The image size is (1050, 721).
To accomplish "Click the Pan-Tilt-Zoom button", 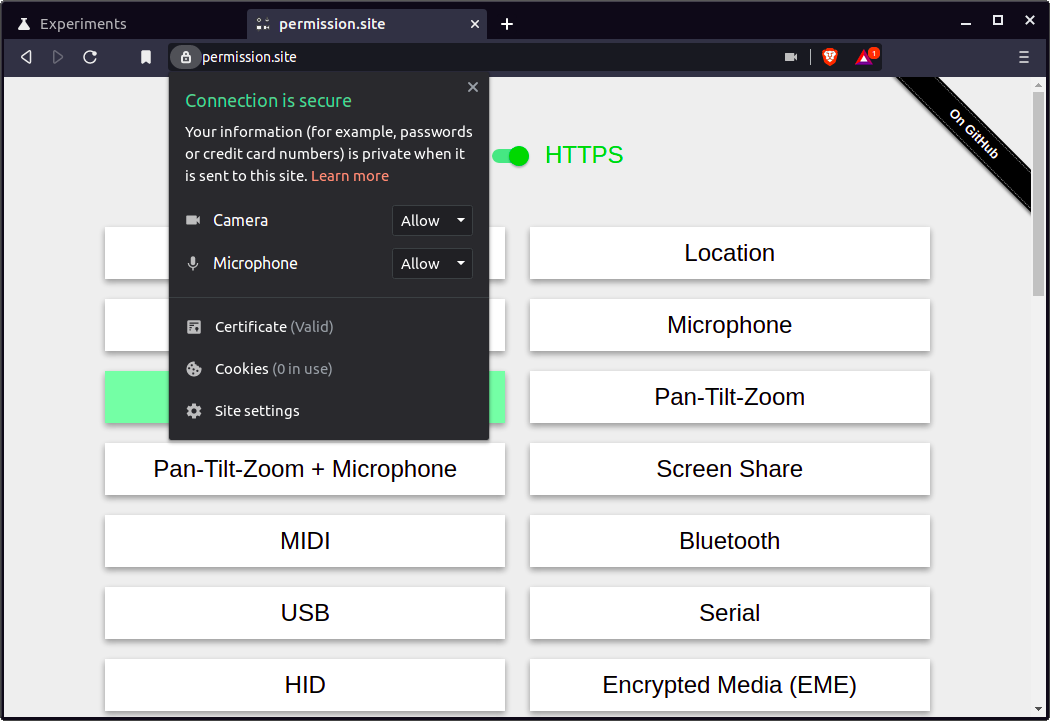I will pyautogui.click(x=729, y=397).
